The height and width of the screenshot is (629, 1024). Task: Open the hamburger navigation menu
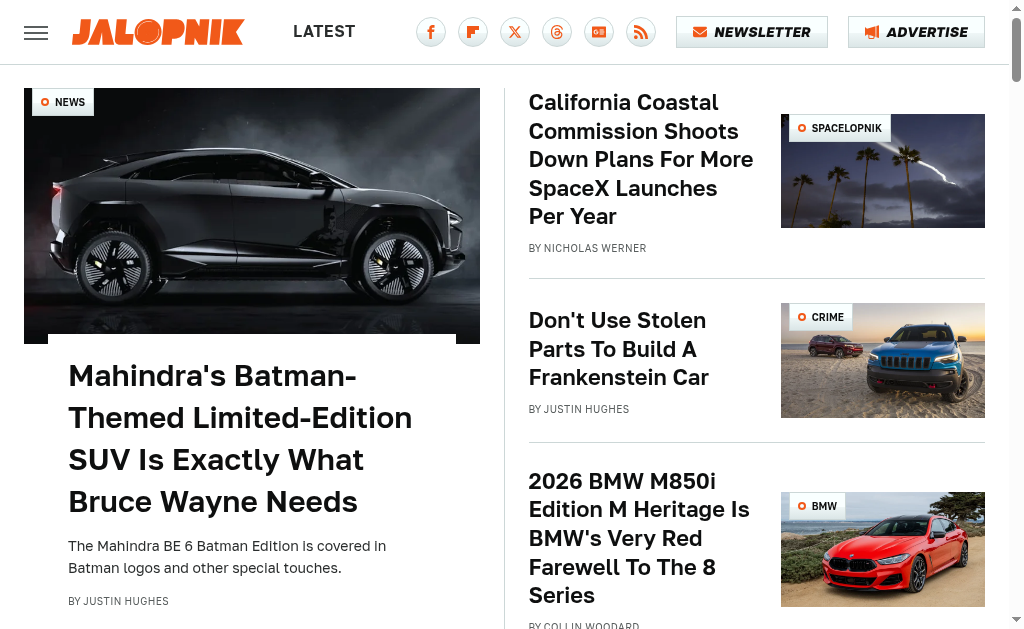click(x=36, y=33)
